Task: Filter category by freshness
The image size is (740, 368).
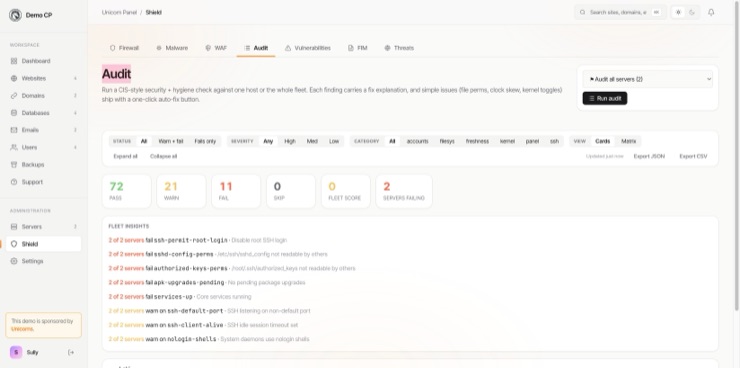Action: [x=477, y=141]
